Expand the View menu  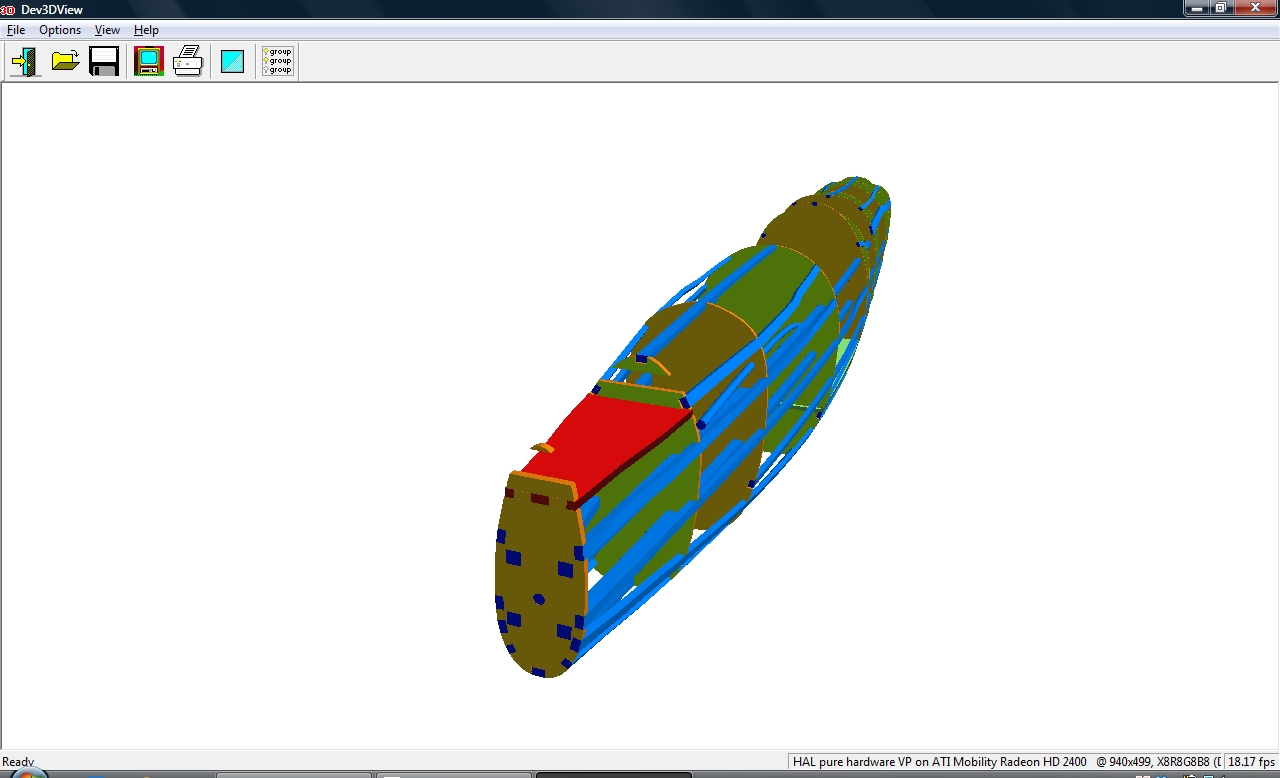point(107,30)
